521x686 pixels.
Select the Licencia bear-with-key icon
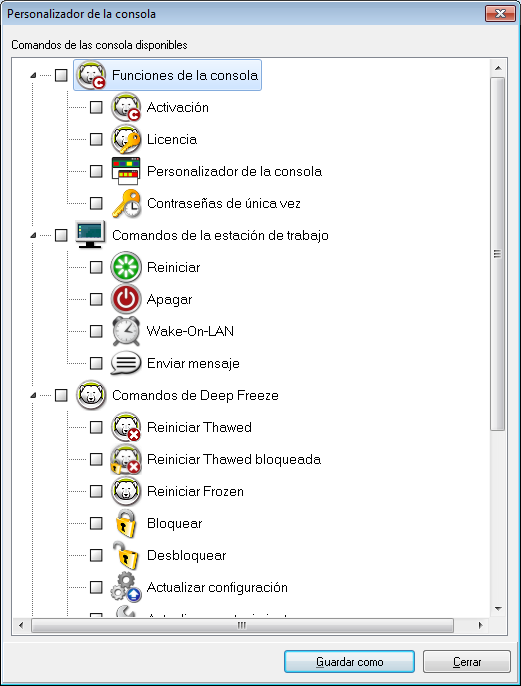tap(126, 139)
